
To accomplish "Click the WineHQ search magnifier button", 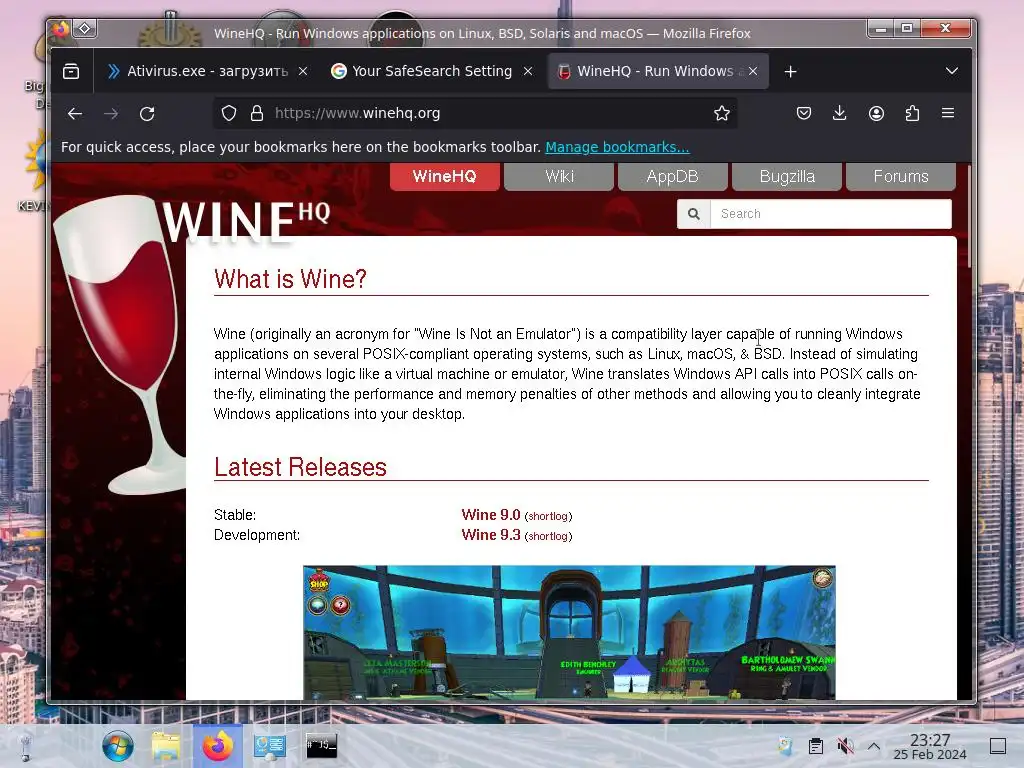I will [694, 214].
